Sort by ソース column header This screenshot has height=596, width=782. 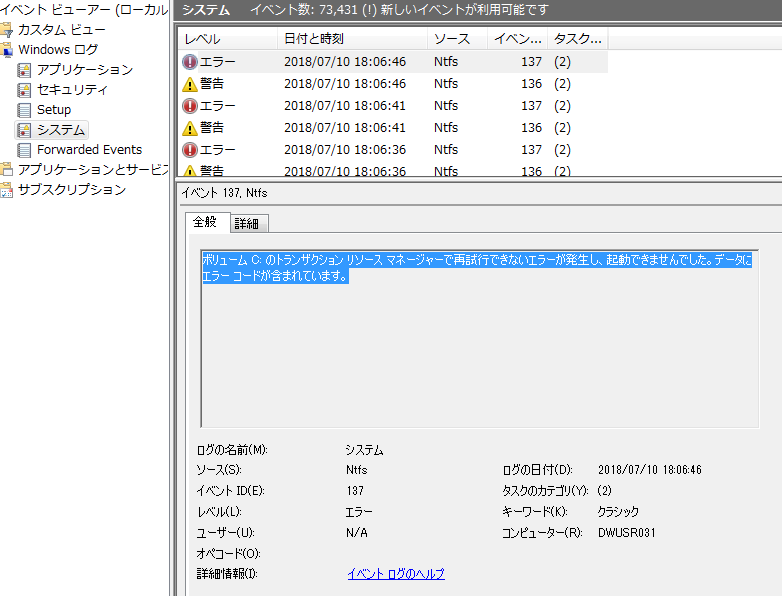click(x=457, y=39)
